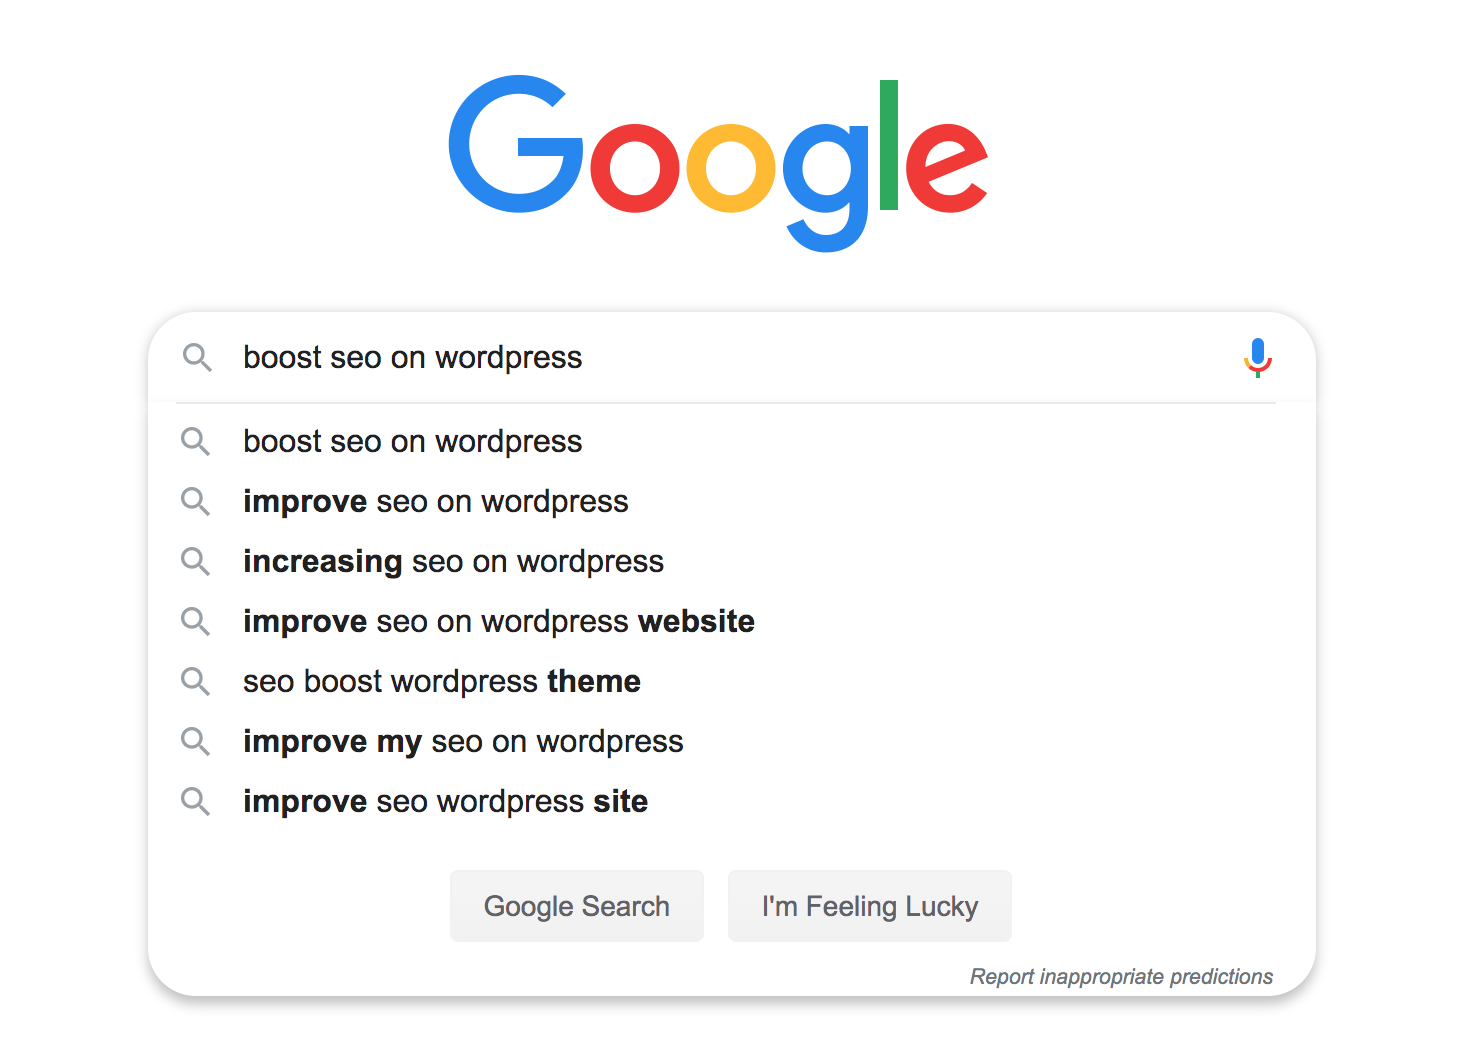Screen dimensions: 1462x1062
Task: Click the I'm Feeling Lucky button
Action: (870, 906)
